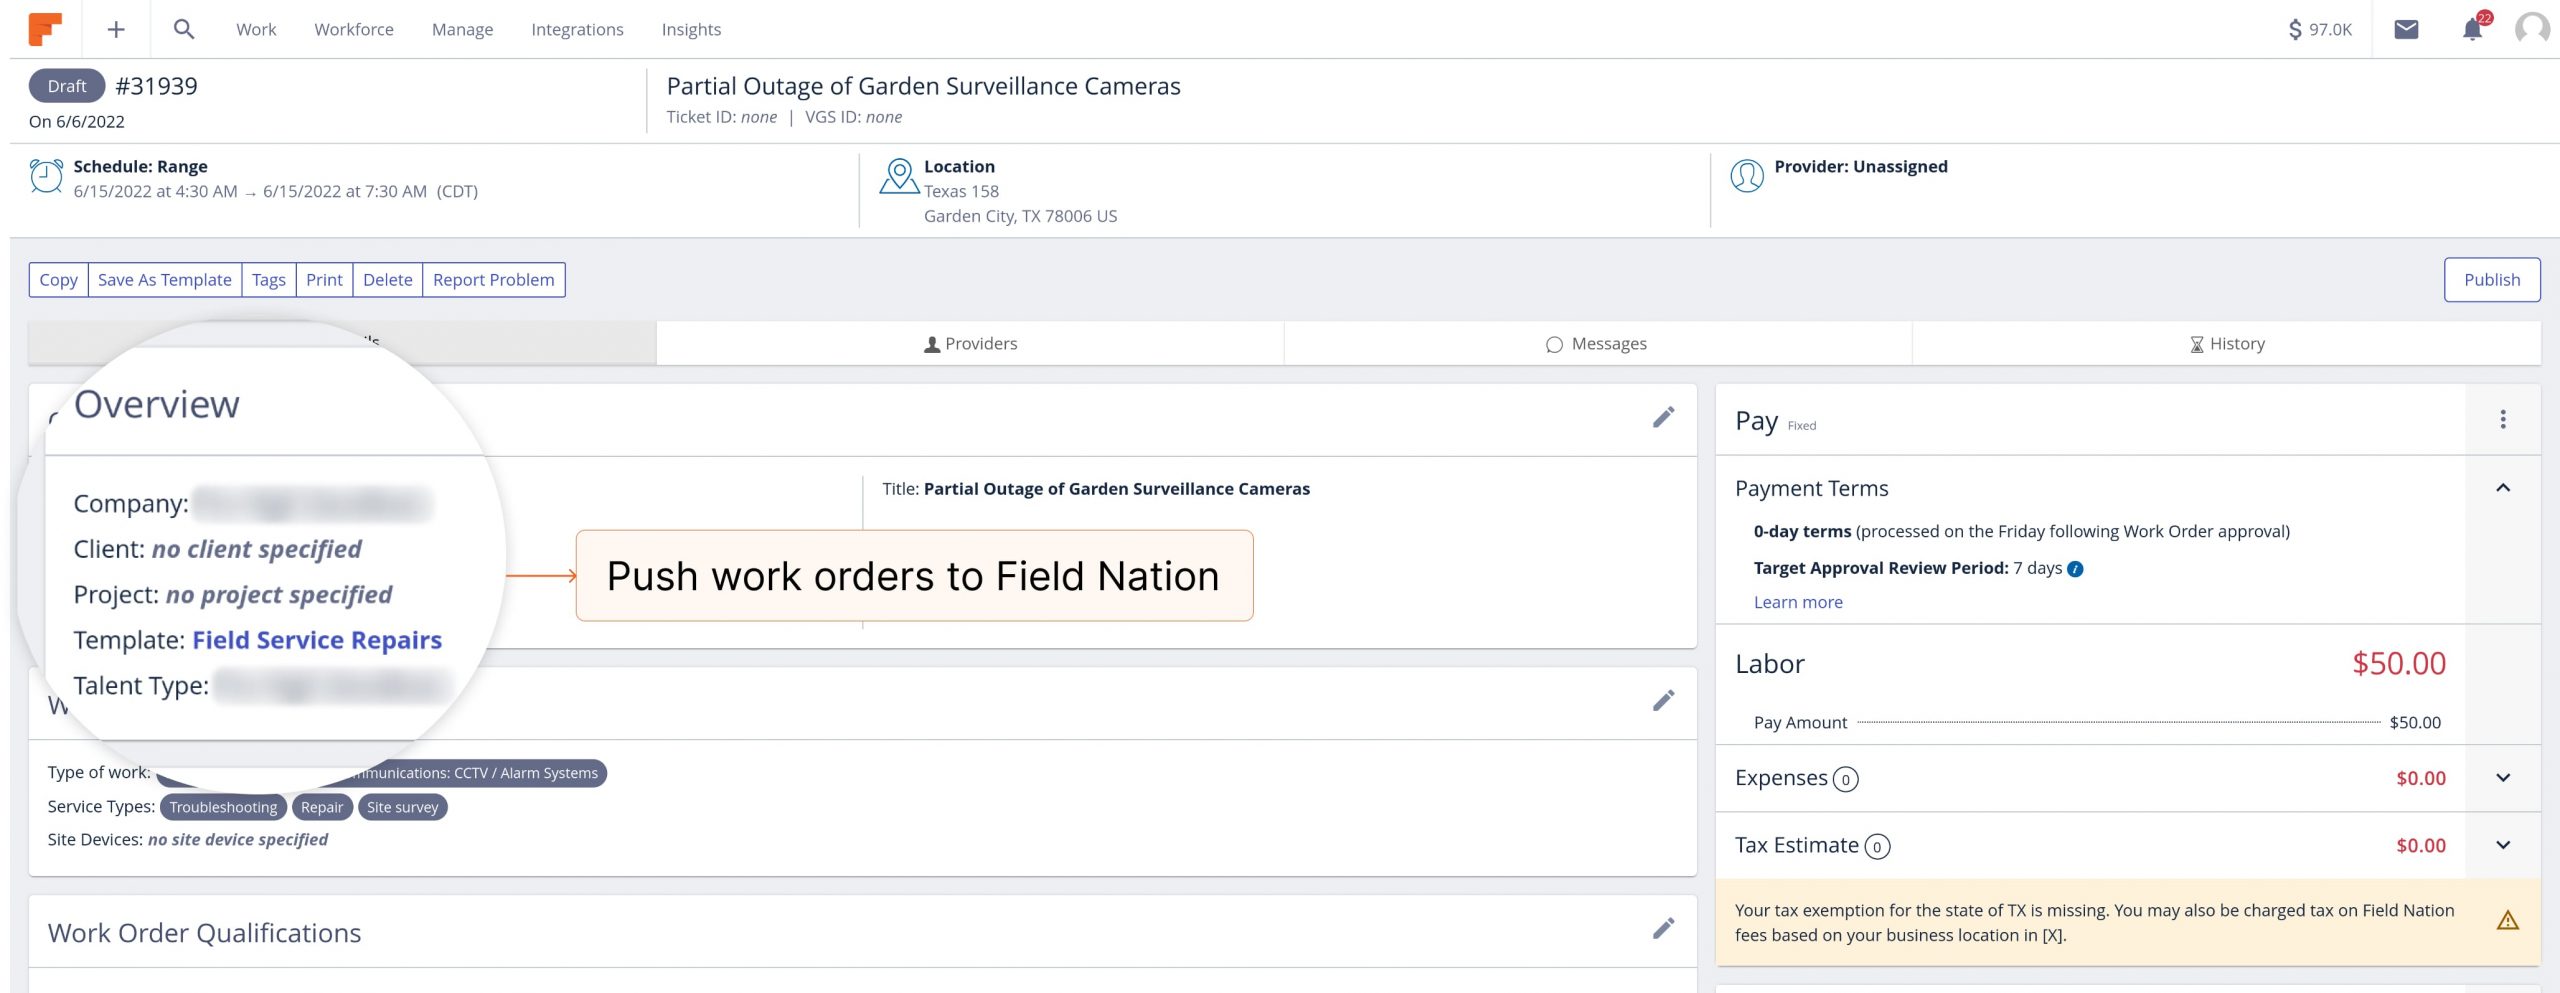Click the Publish button
2560x993 pixels.
tap(2491, 280)
